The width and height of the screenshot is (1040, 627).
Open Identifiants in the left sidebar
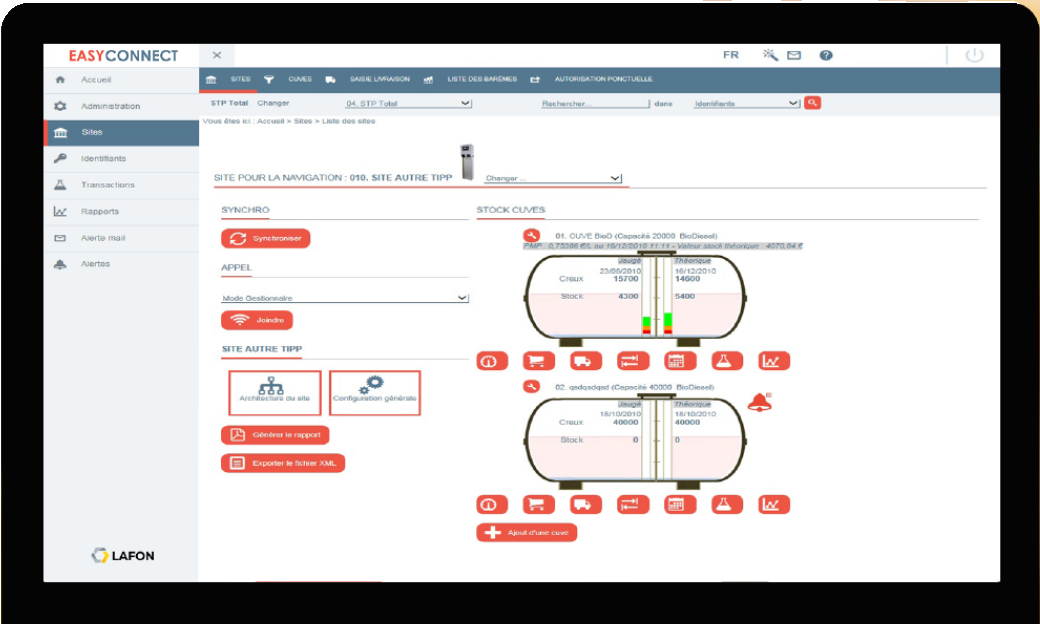click(x=121, y=159)
